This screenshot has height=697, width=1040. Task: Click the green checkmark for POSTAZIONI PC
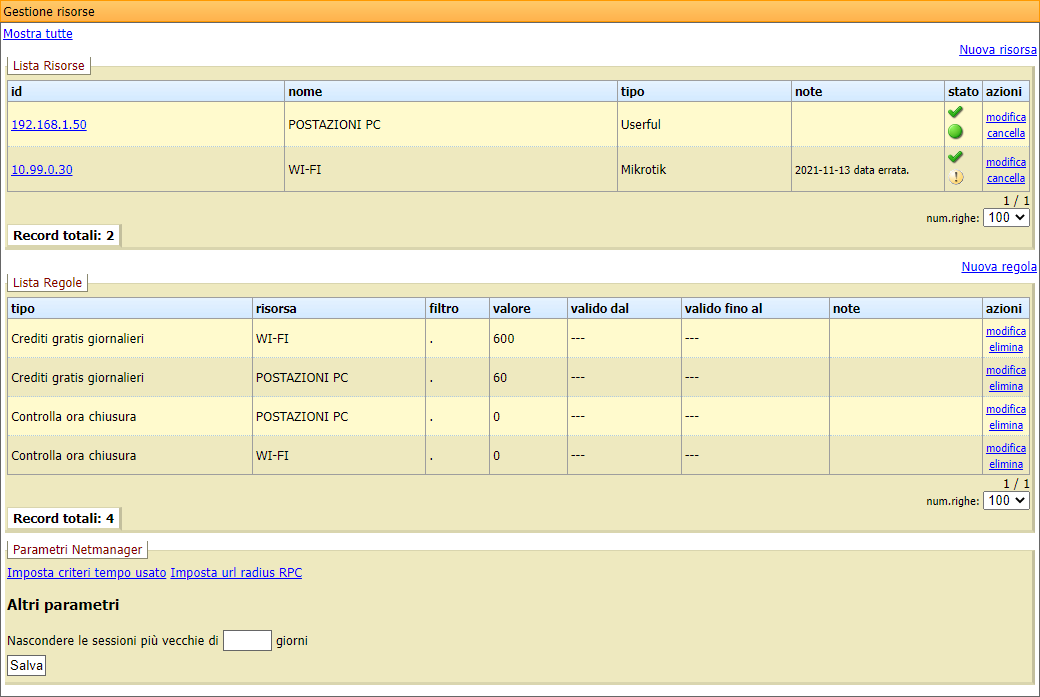[955, 112]
